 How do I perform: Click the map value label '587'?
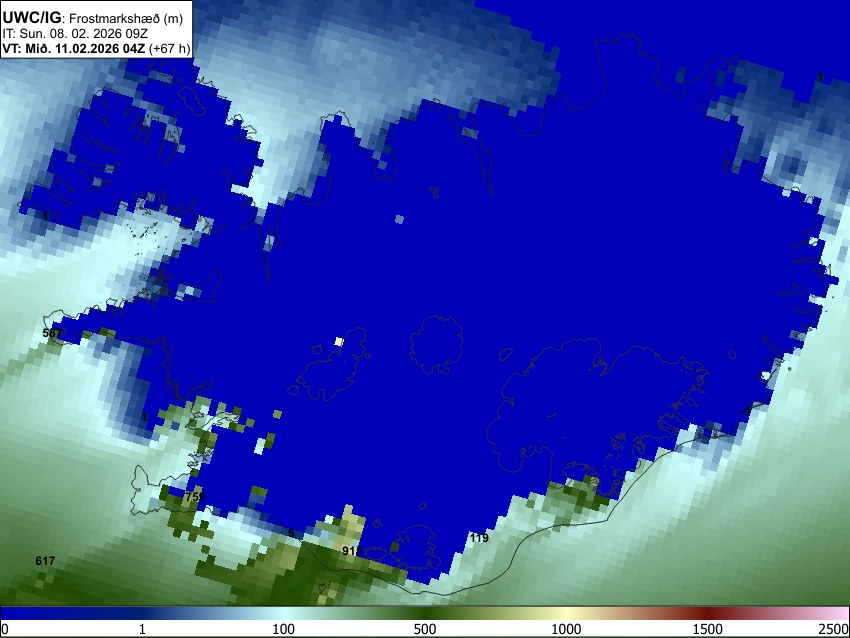(52, 333)
